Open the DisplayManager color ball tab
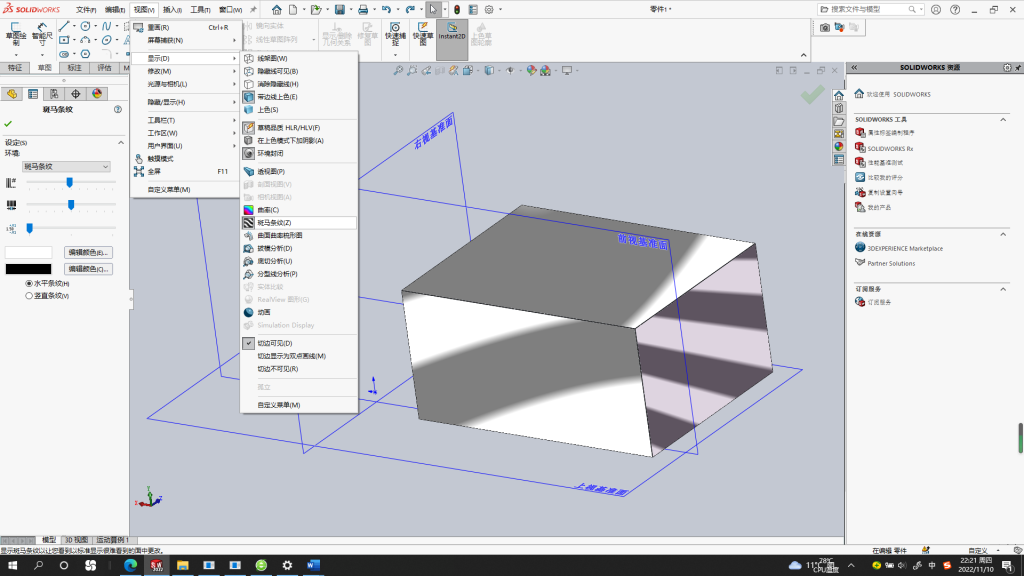 click(x=97, y=94)
